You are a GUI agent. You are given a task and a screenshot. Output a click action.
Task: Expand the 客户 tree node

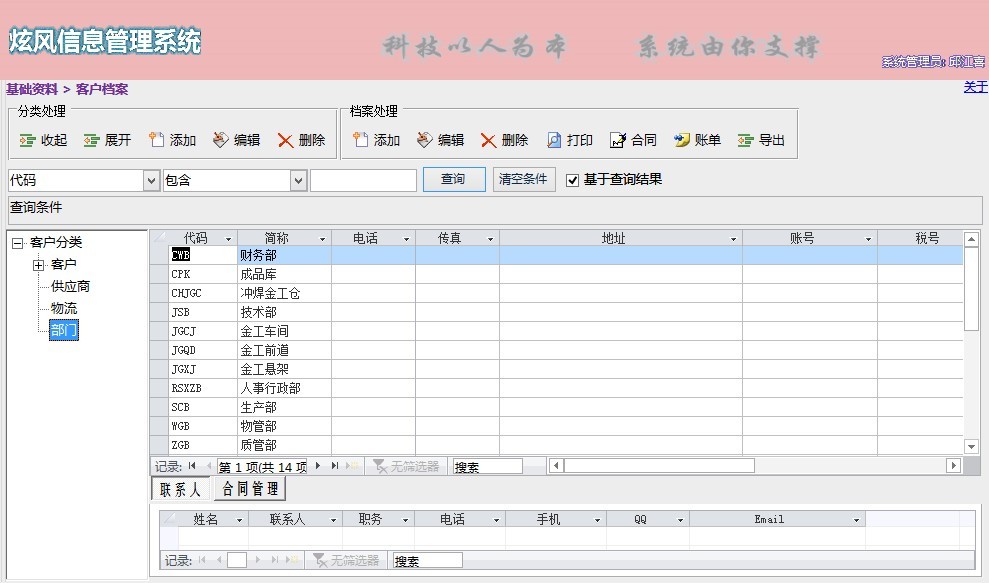click(38, 265)
